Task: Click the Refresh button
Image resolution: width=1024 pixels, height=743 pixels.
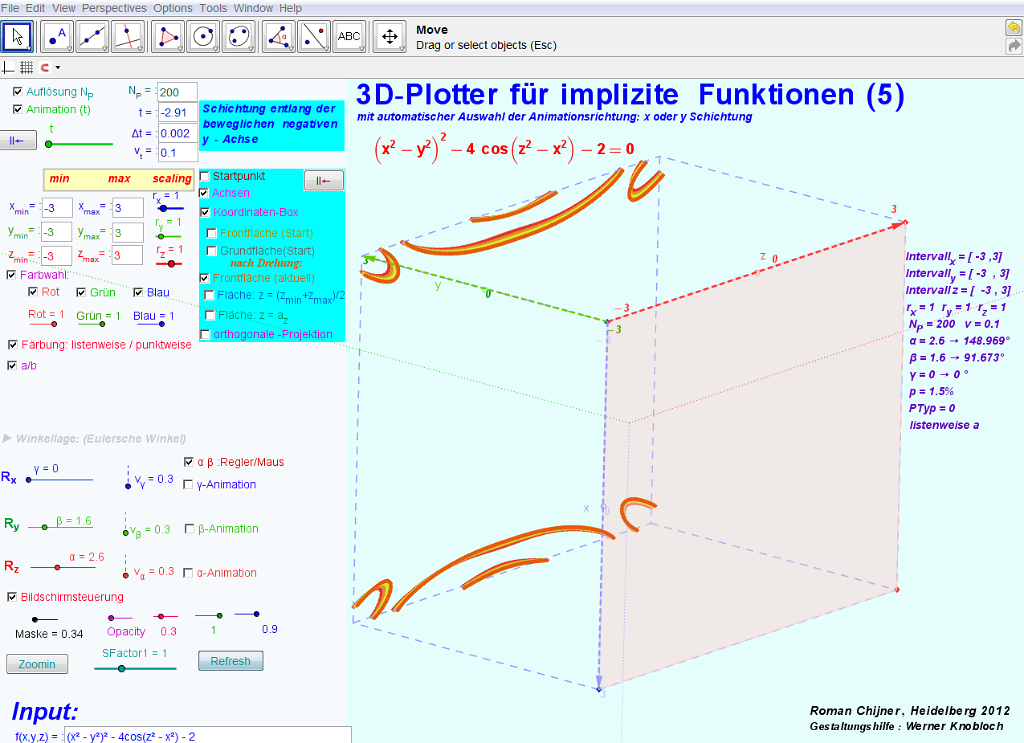Action: click(230, 661)
